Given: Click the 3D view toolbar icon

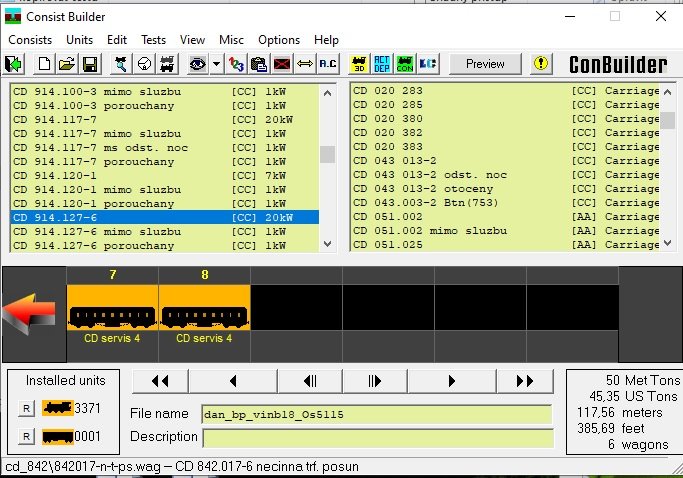Looking at the screenshot, I should [x=359, y=64].
